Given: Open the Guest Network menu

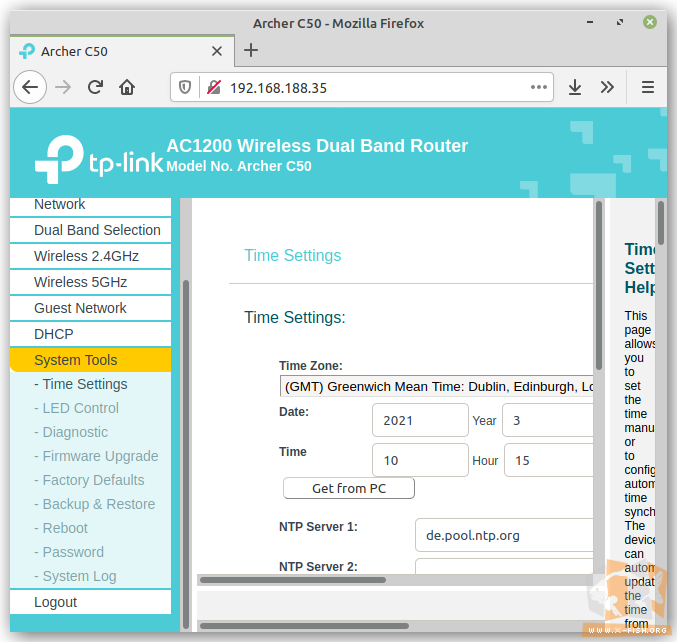Looking at the screenshot, I should (x=91, y=308).
